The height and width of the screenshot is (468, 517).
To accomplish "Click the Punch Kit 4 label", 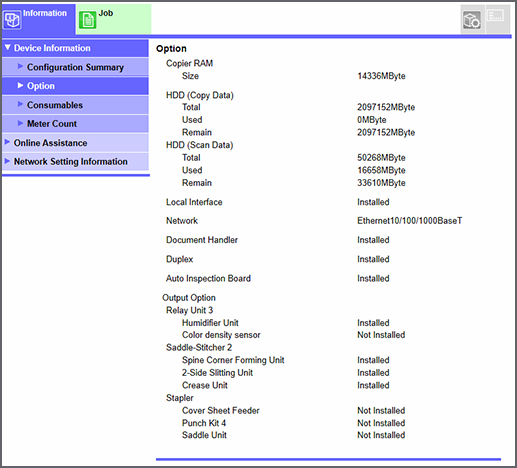I will 204,423.
